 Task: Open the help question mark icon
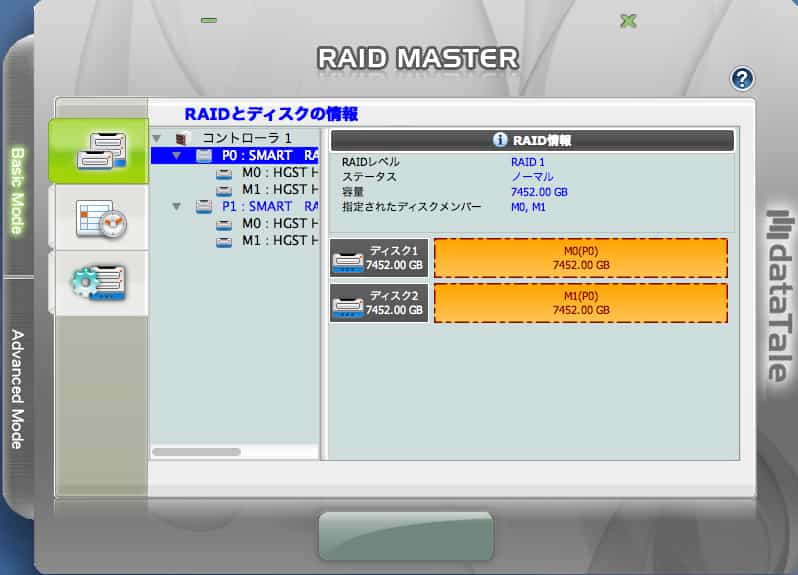[x=742, y=79]
